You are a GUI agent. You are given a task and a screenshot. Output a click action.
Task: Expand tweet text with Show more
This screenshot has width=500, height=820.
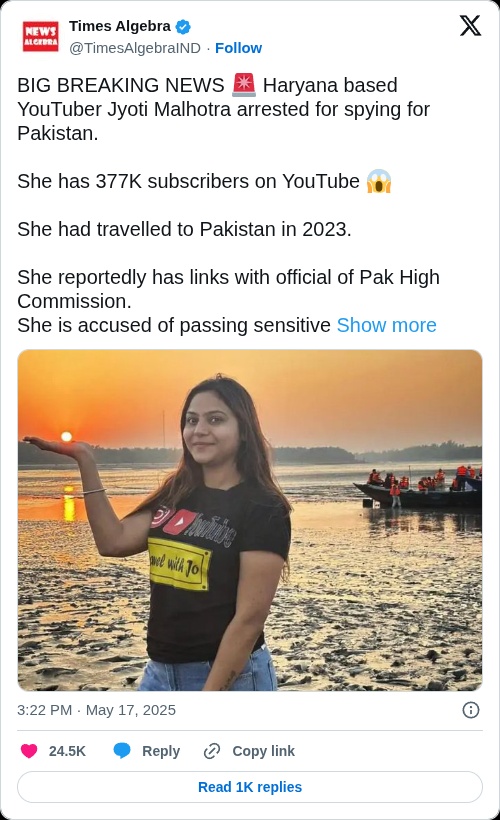click(387, 325)
